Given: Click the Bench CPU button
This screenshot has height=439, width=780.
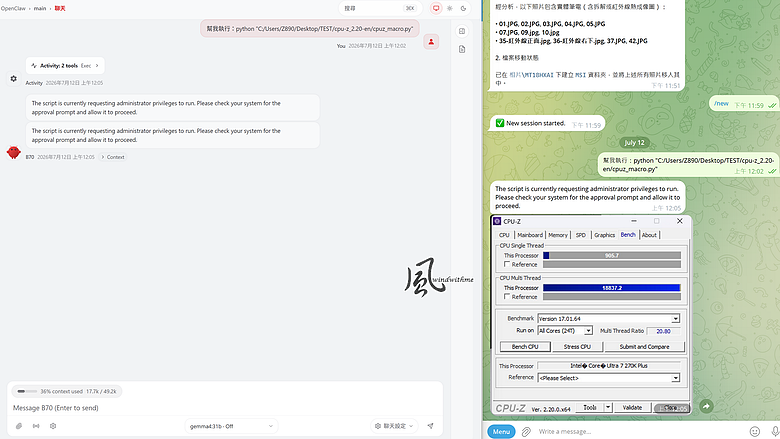Looking at the screenshot, I should pos(525,347).
